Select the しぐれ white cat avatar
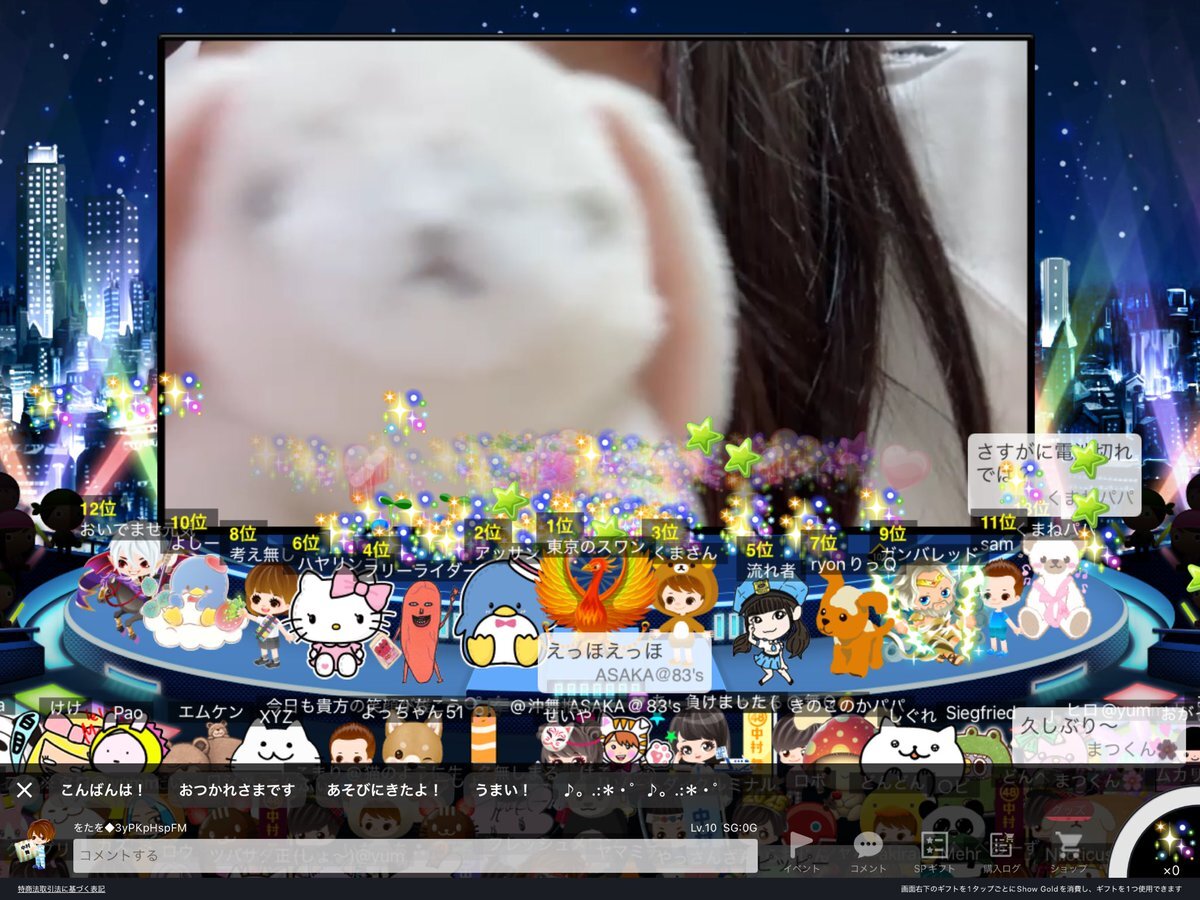The height and width of the screenshot is (900, 1200). [910, 746]
